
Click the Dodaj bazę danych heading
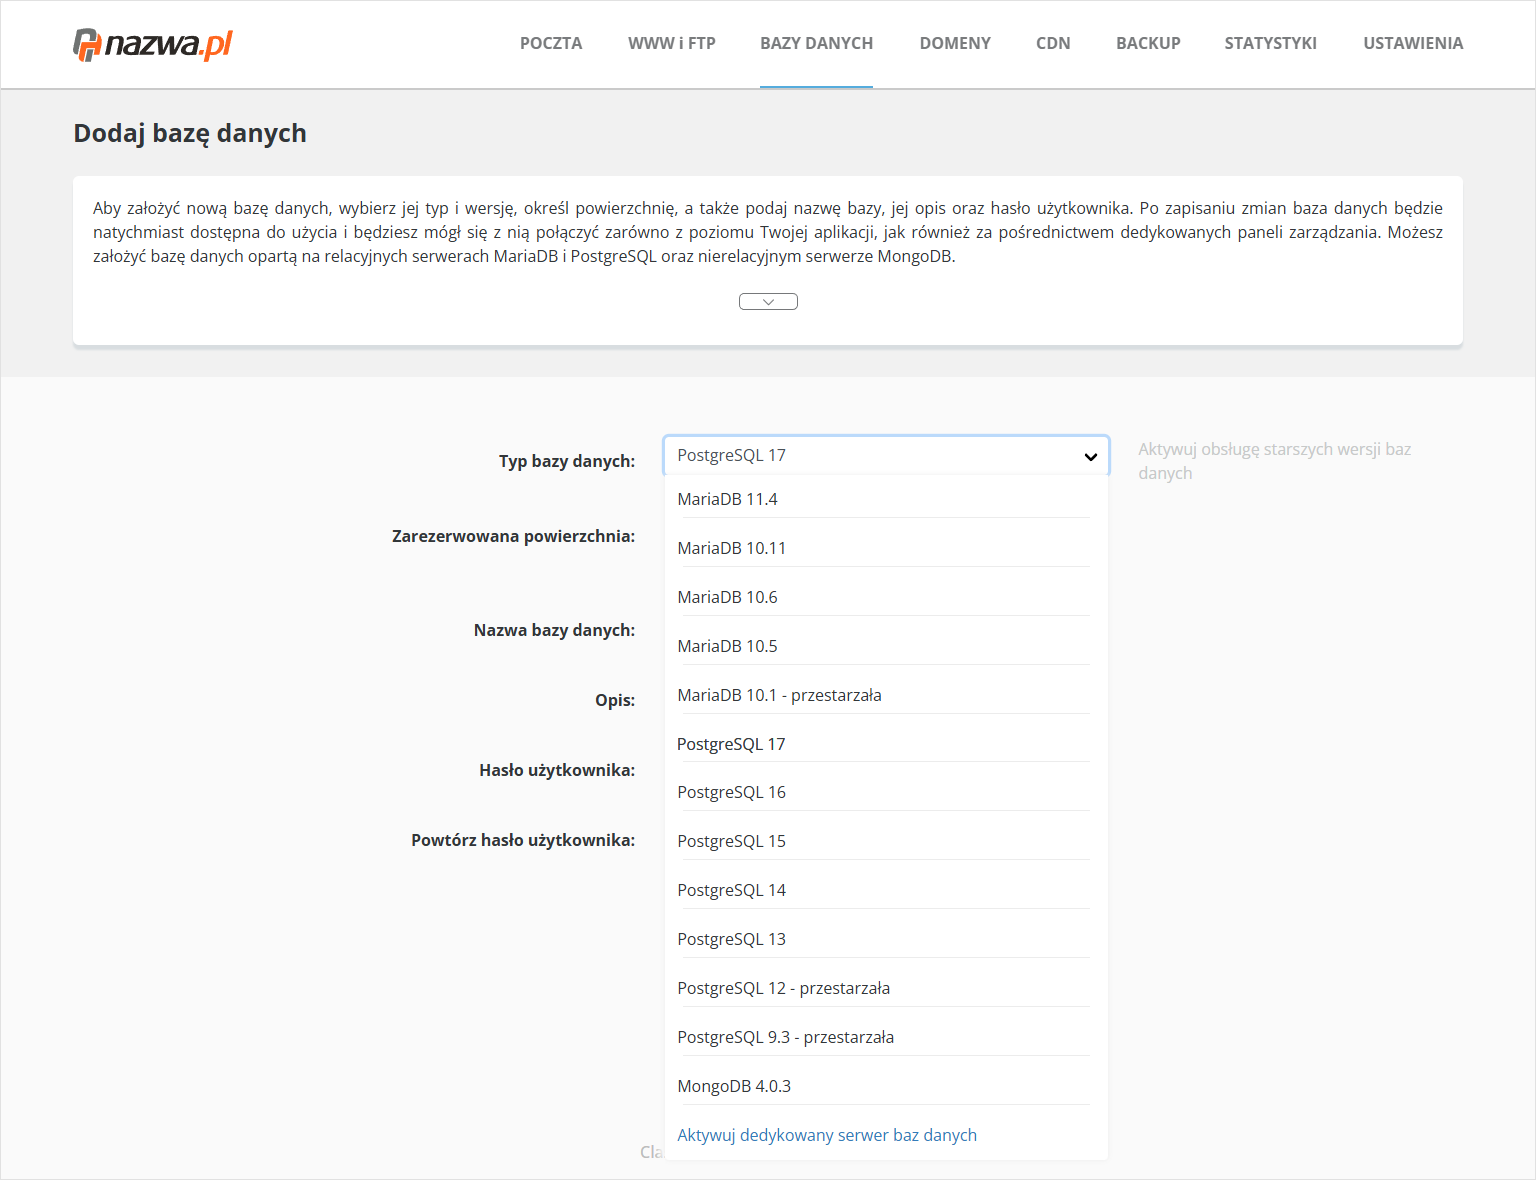pos(190,133)
